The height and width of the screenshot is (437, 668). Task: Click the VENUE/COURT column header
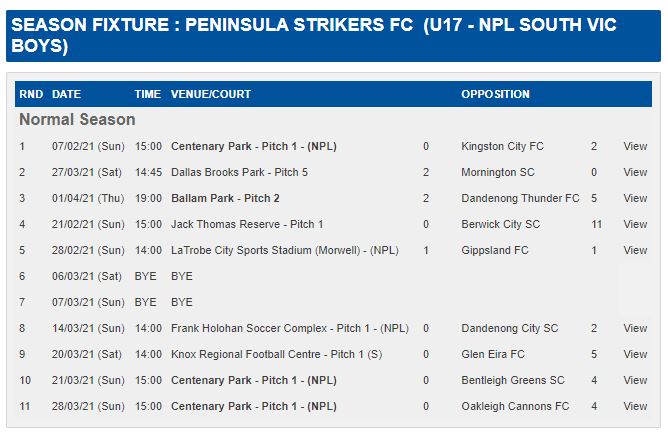coord(211,94)
